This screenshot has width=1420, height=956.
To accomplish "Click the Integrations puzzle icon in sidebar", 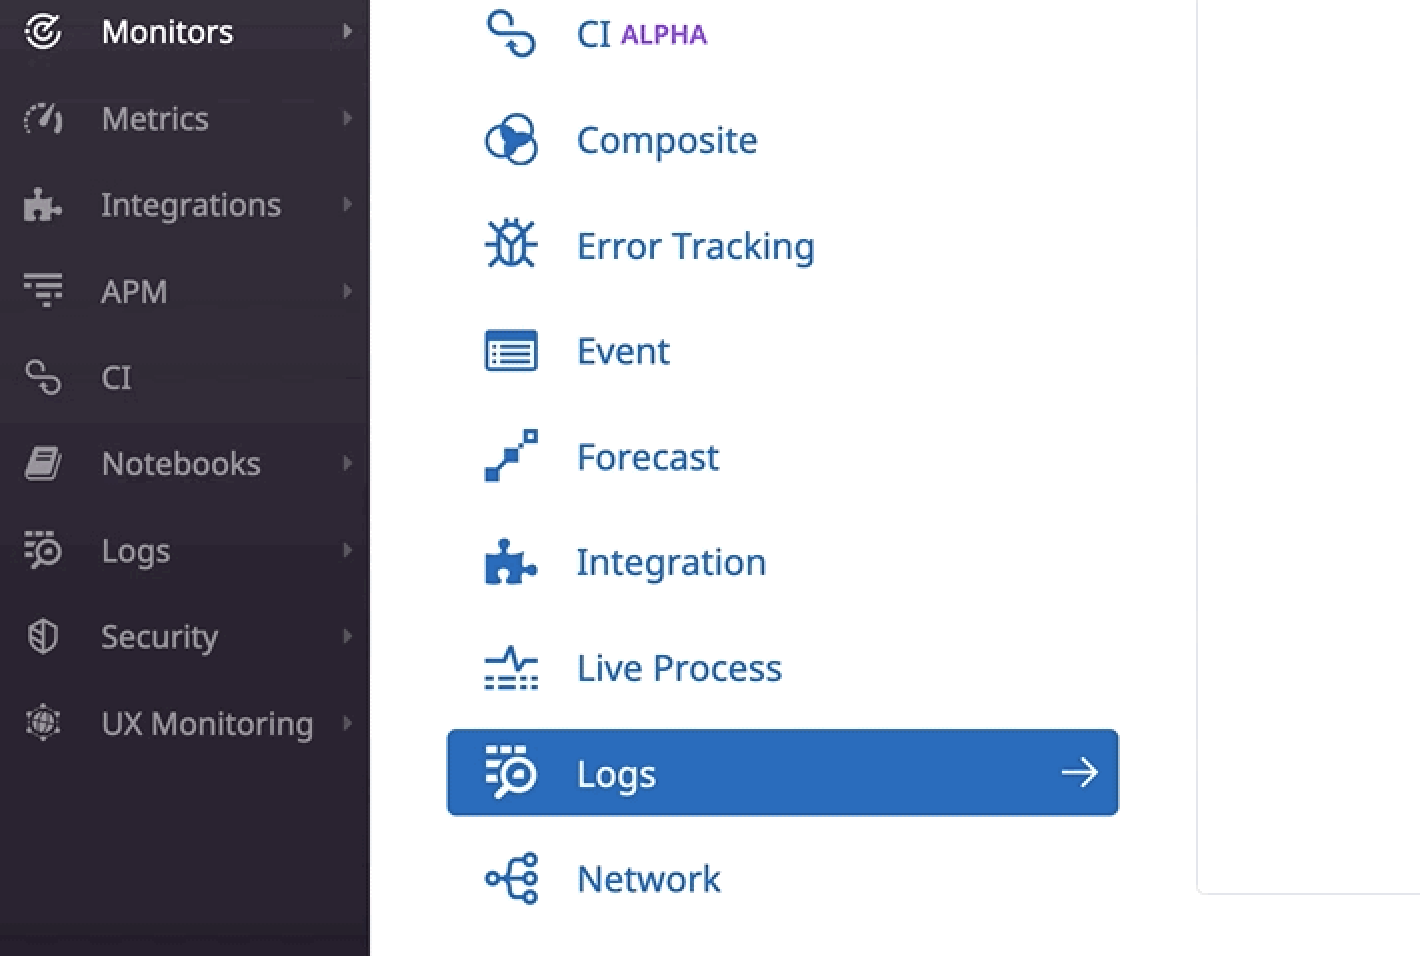I will (x=42, y=204).
